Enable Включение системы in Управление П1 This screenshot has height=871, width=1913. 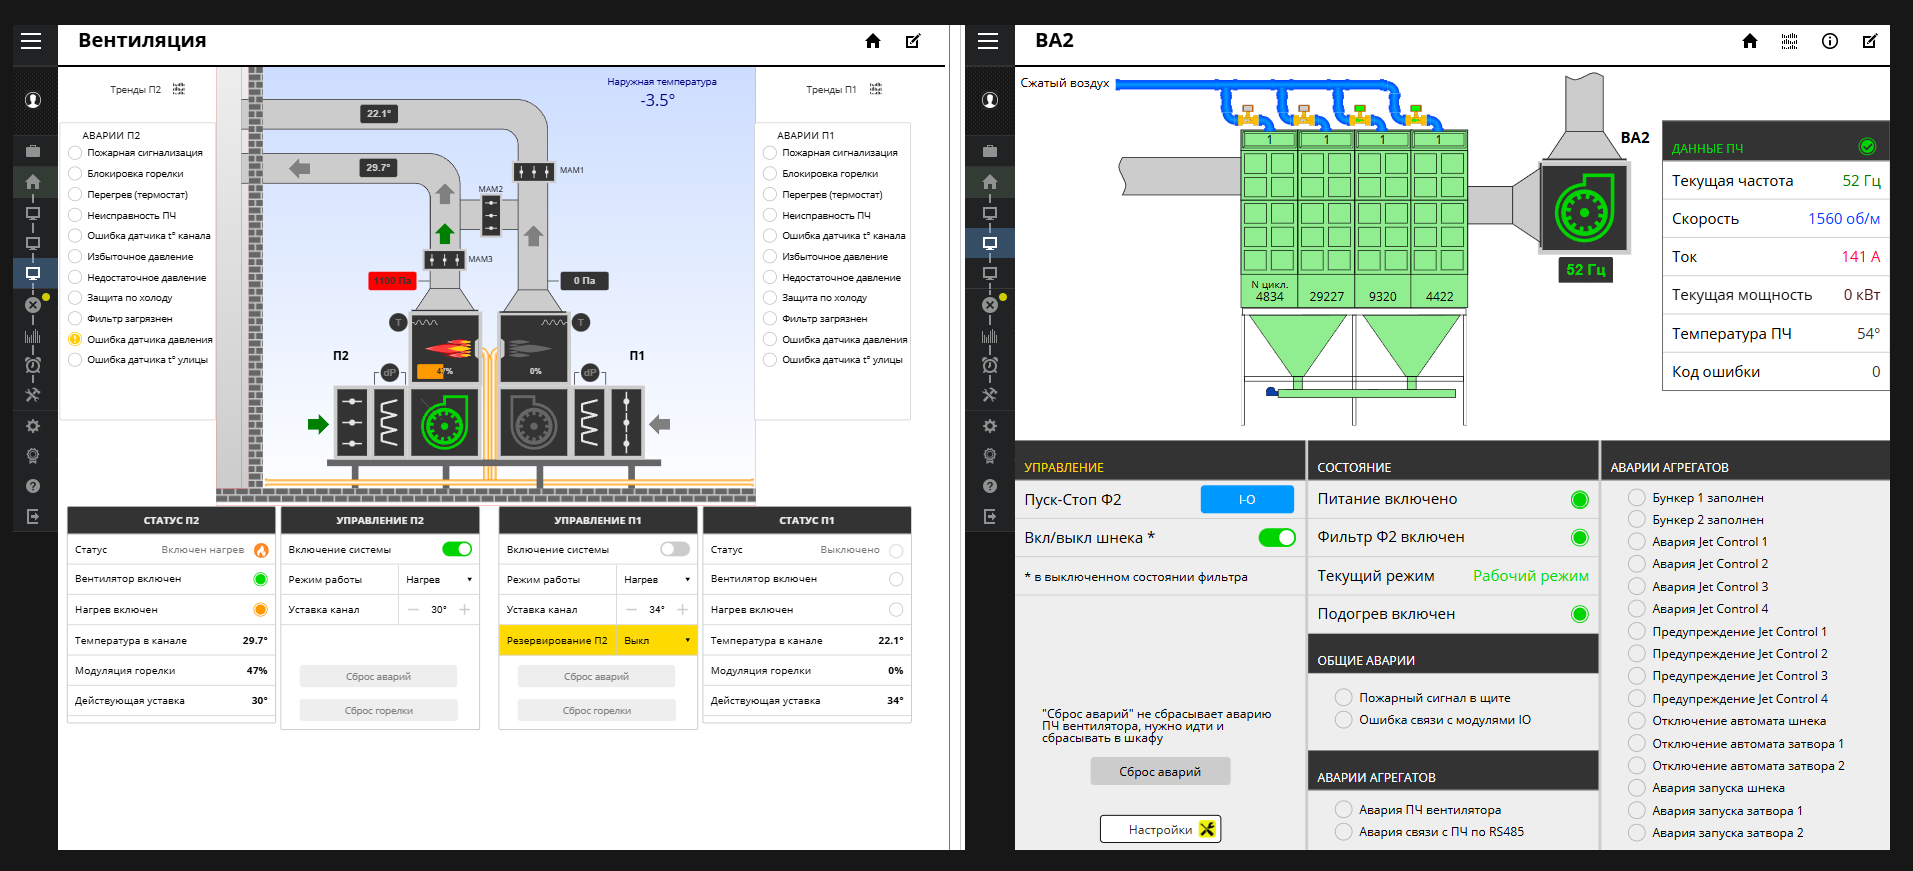coord(675,549)
